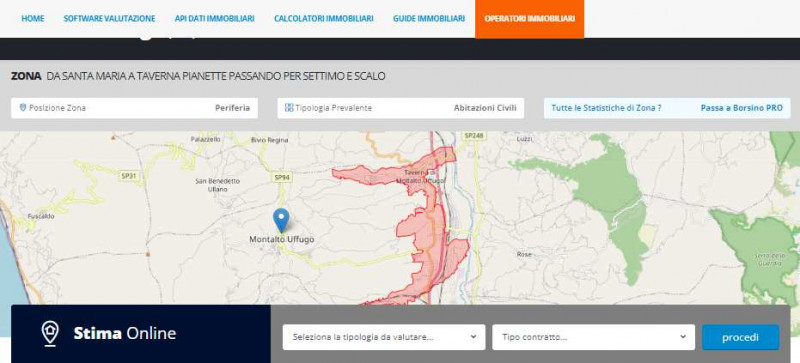Follow the 'Passa a Borsino PRO' link

741,108
